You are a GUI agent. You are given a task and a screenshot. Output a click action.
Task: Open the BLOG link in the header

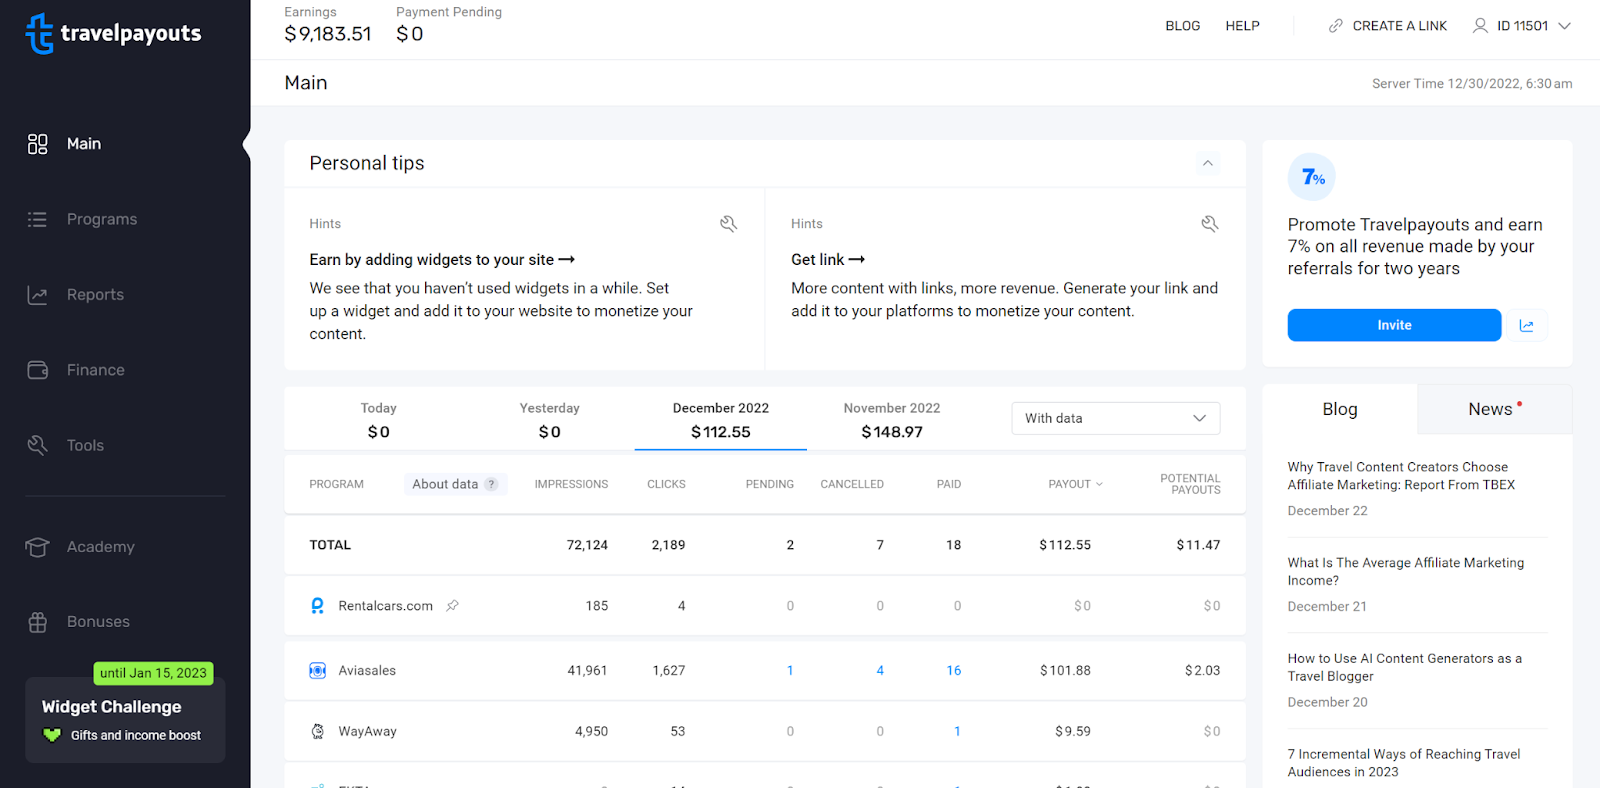click(x=1182, y=26)
